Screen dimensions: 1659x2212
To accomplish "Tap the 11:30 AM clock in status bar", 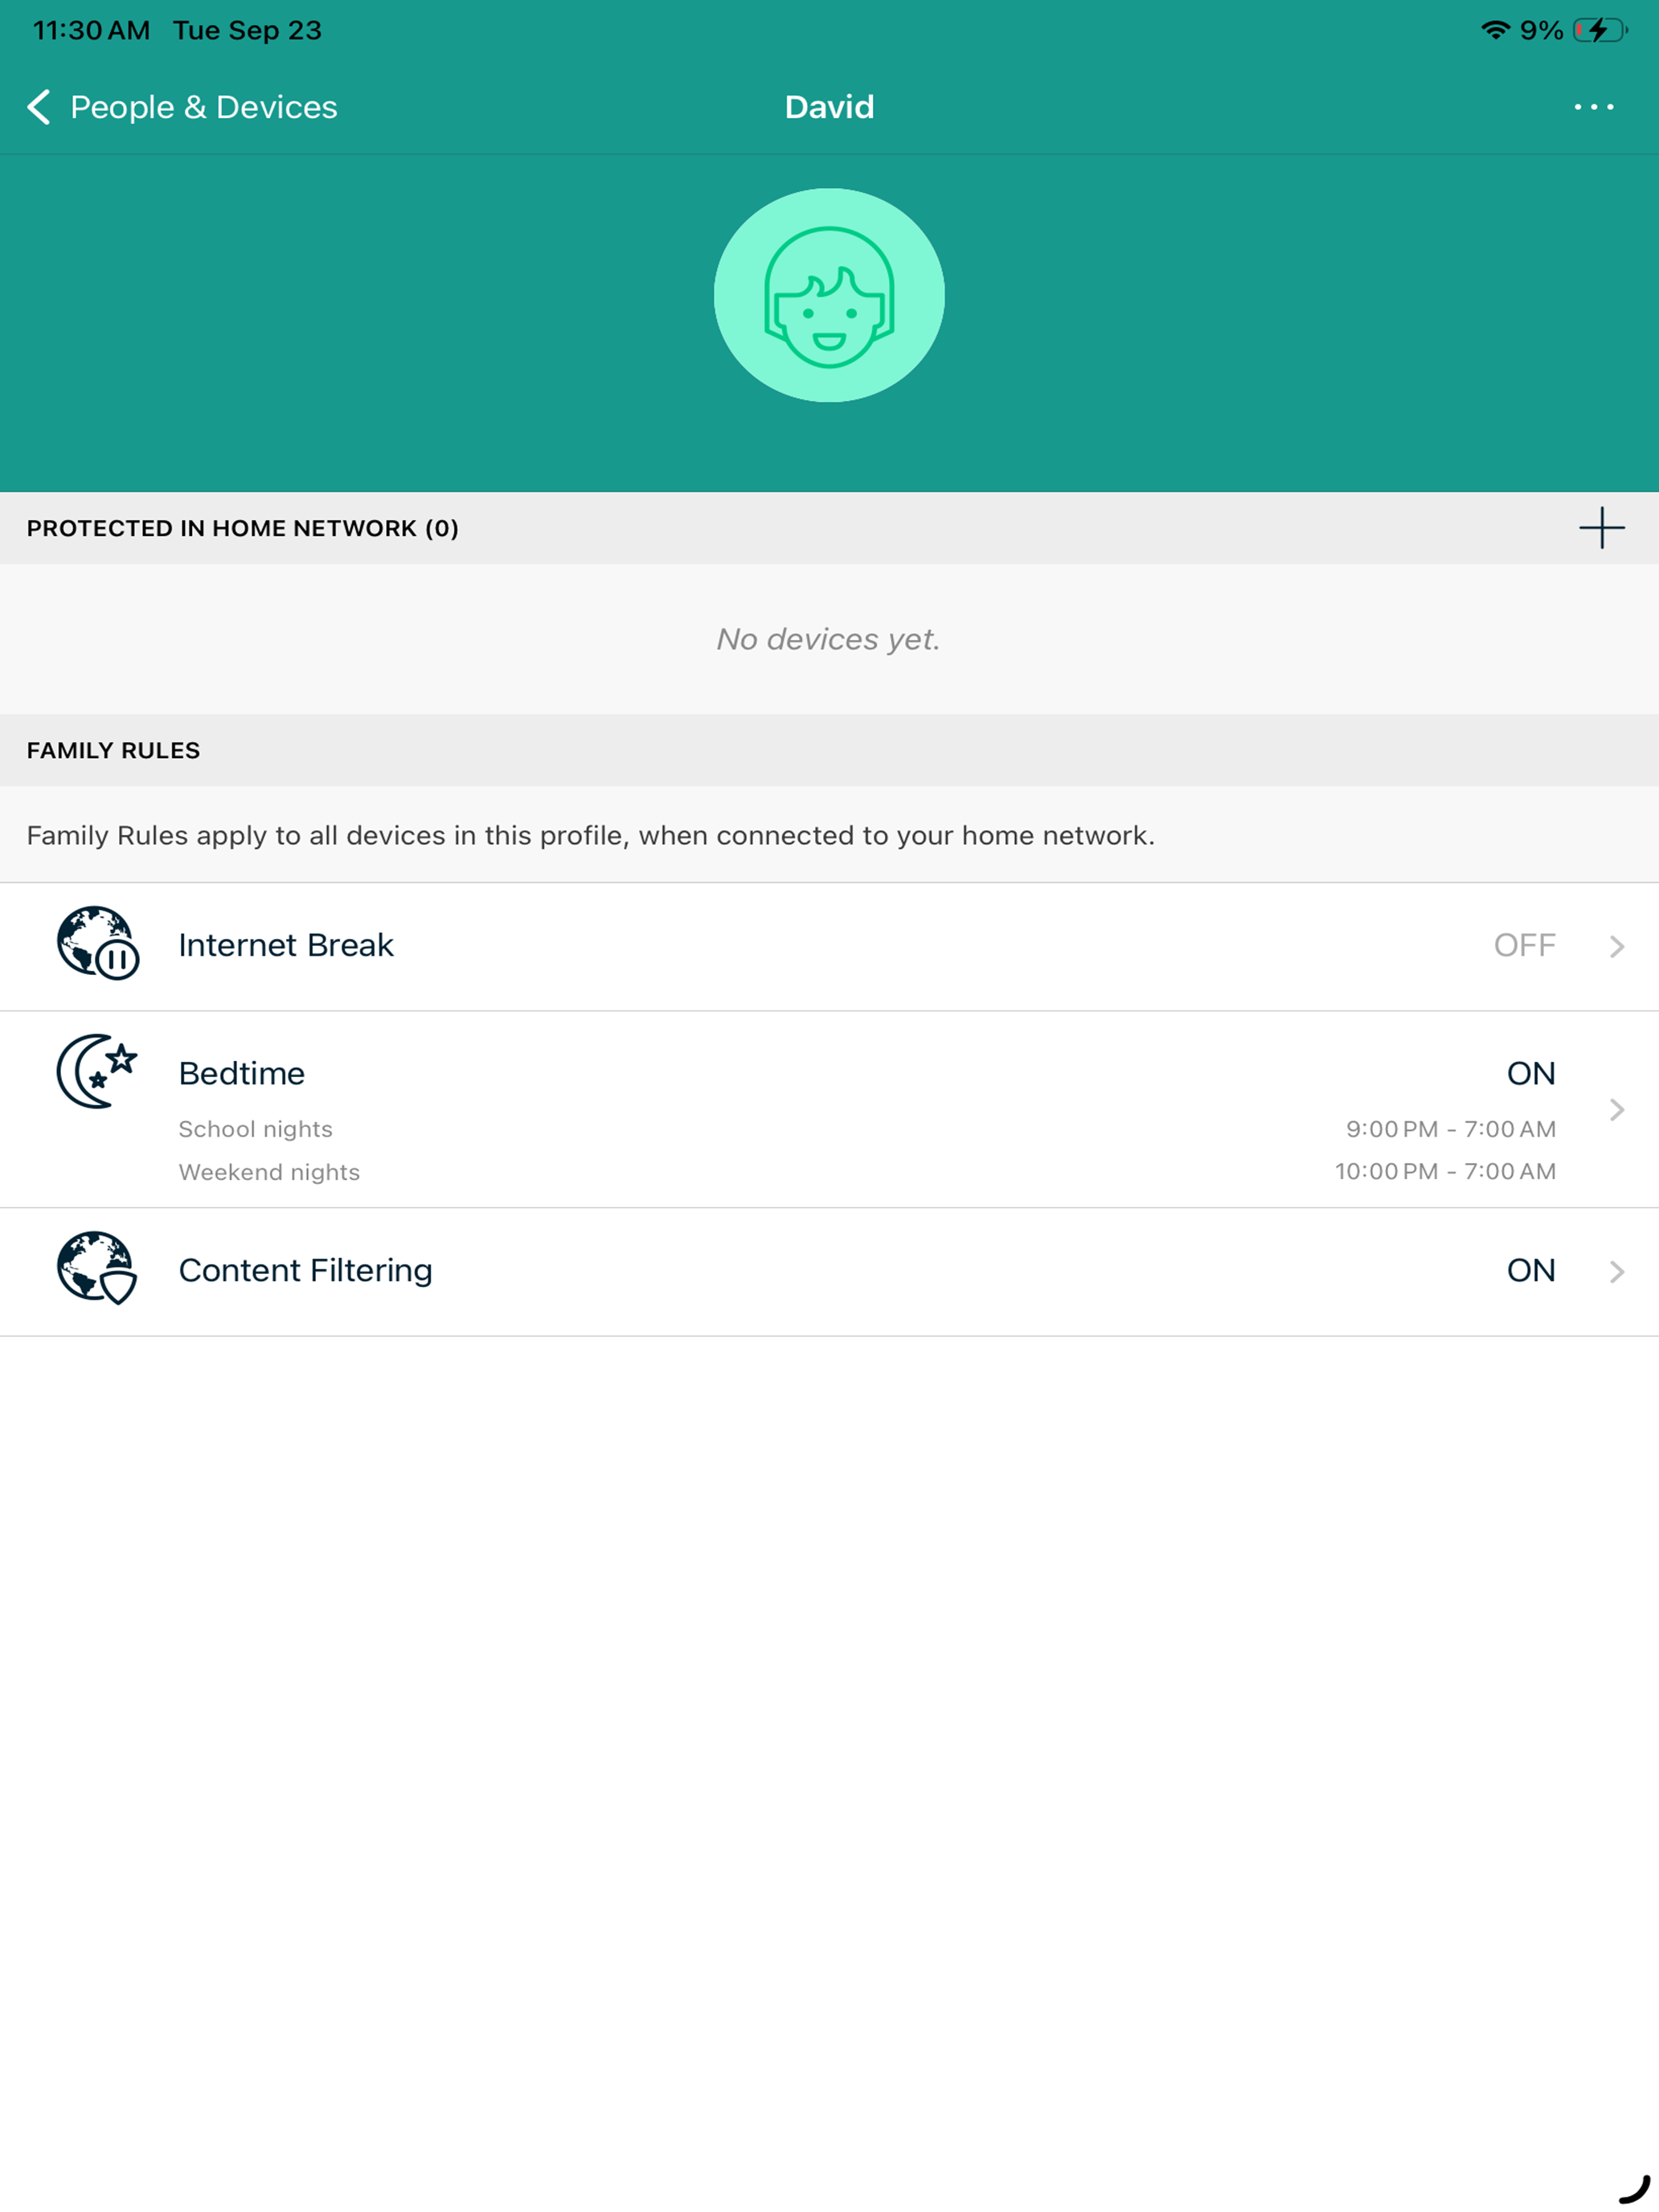I will click(91, 30).
